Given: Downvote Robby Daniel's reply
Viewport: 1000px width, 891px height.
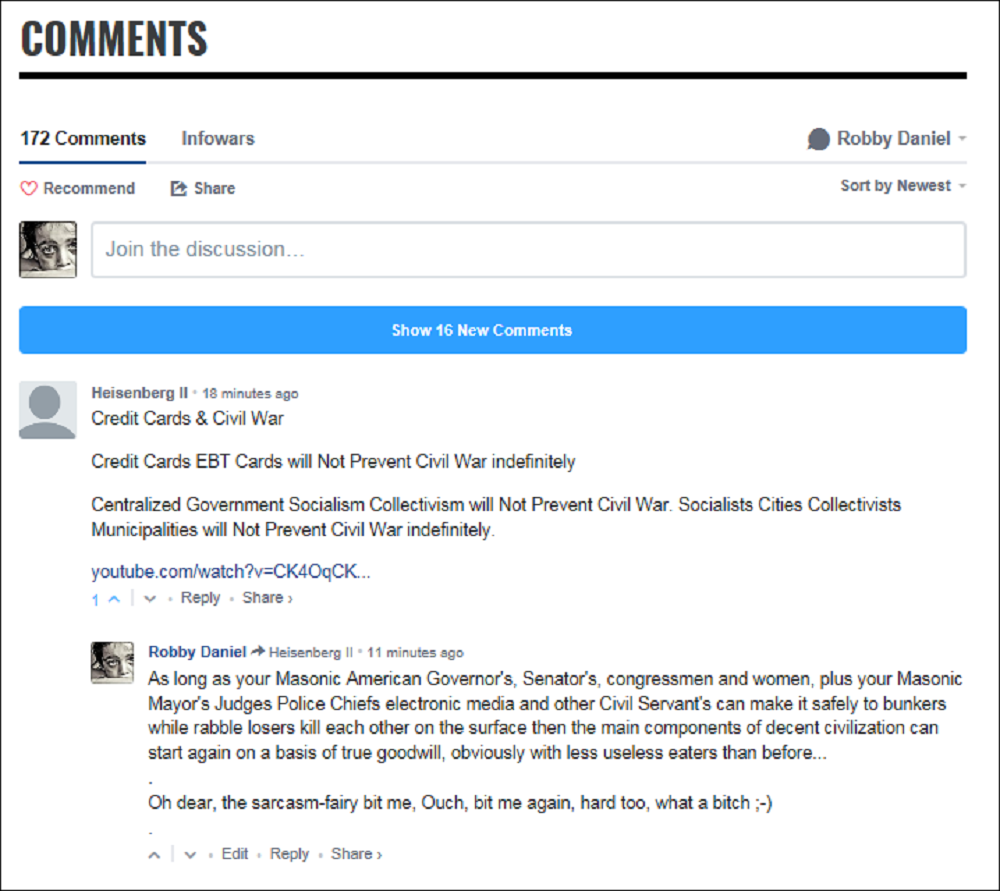Looking at the screenshot, I should pyautogui.click(x=191, y=854).
